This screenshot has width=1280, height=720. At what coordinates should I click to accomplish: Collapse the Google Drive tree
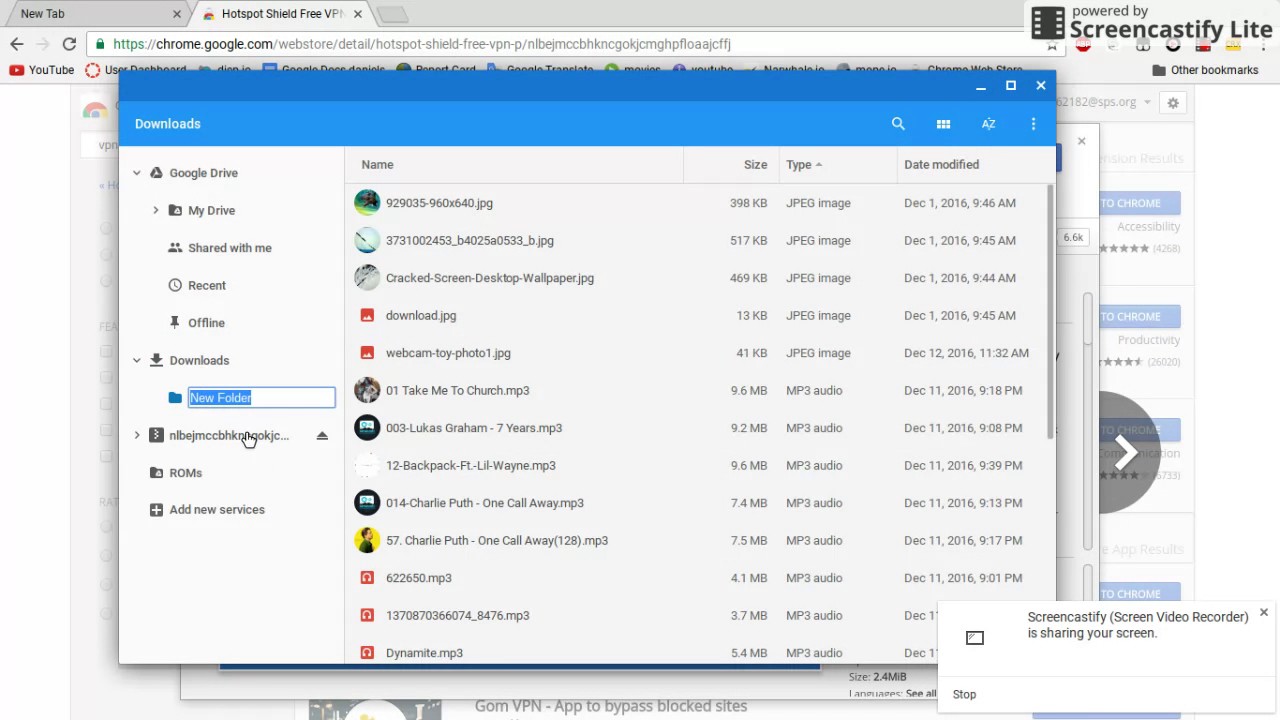(137, 173)
